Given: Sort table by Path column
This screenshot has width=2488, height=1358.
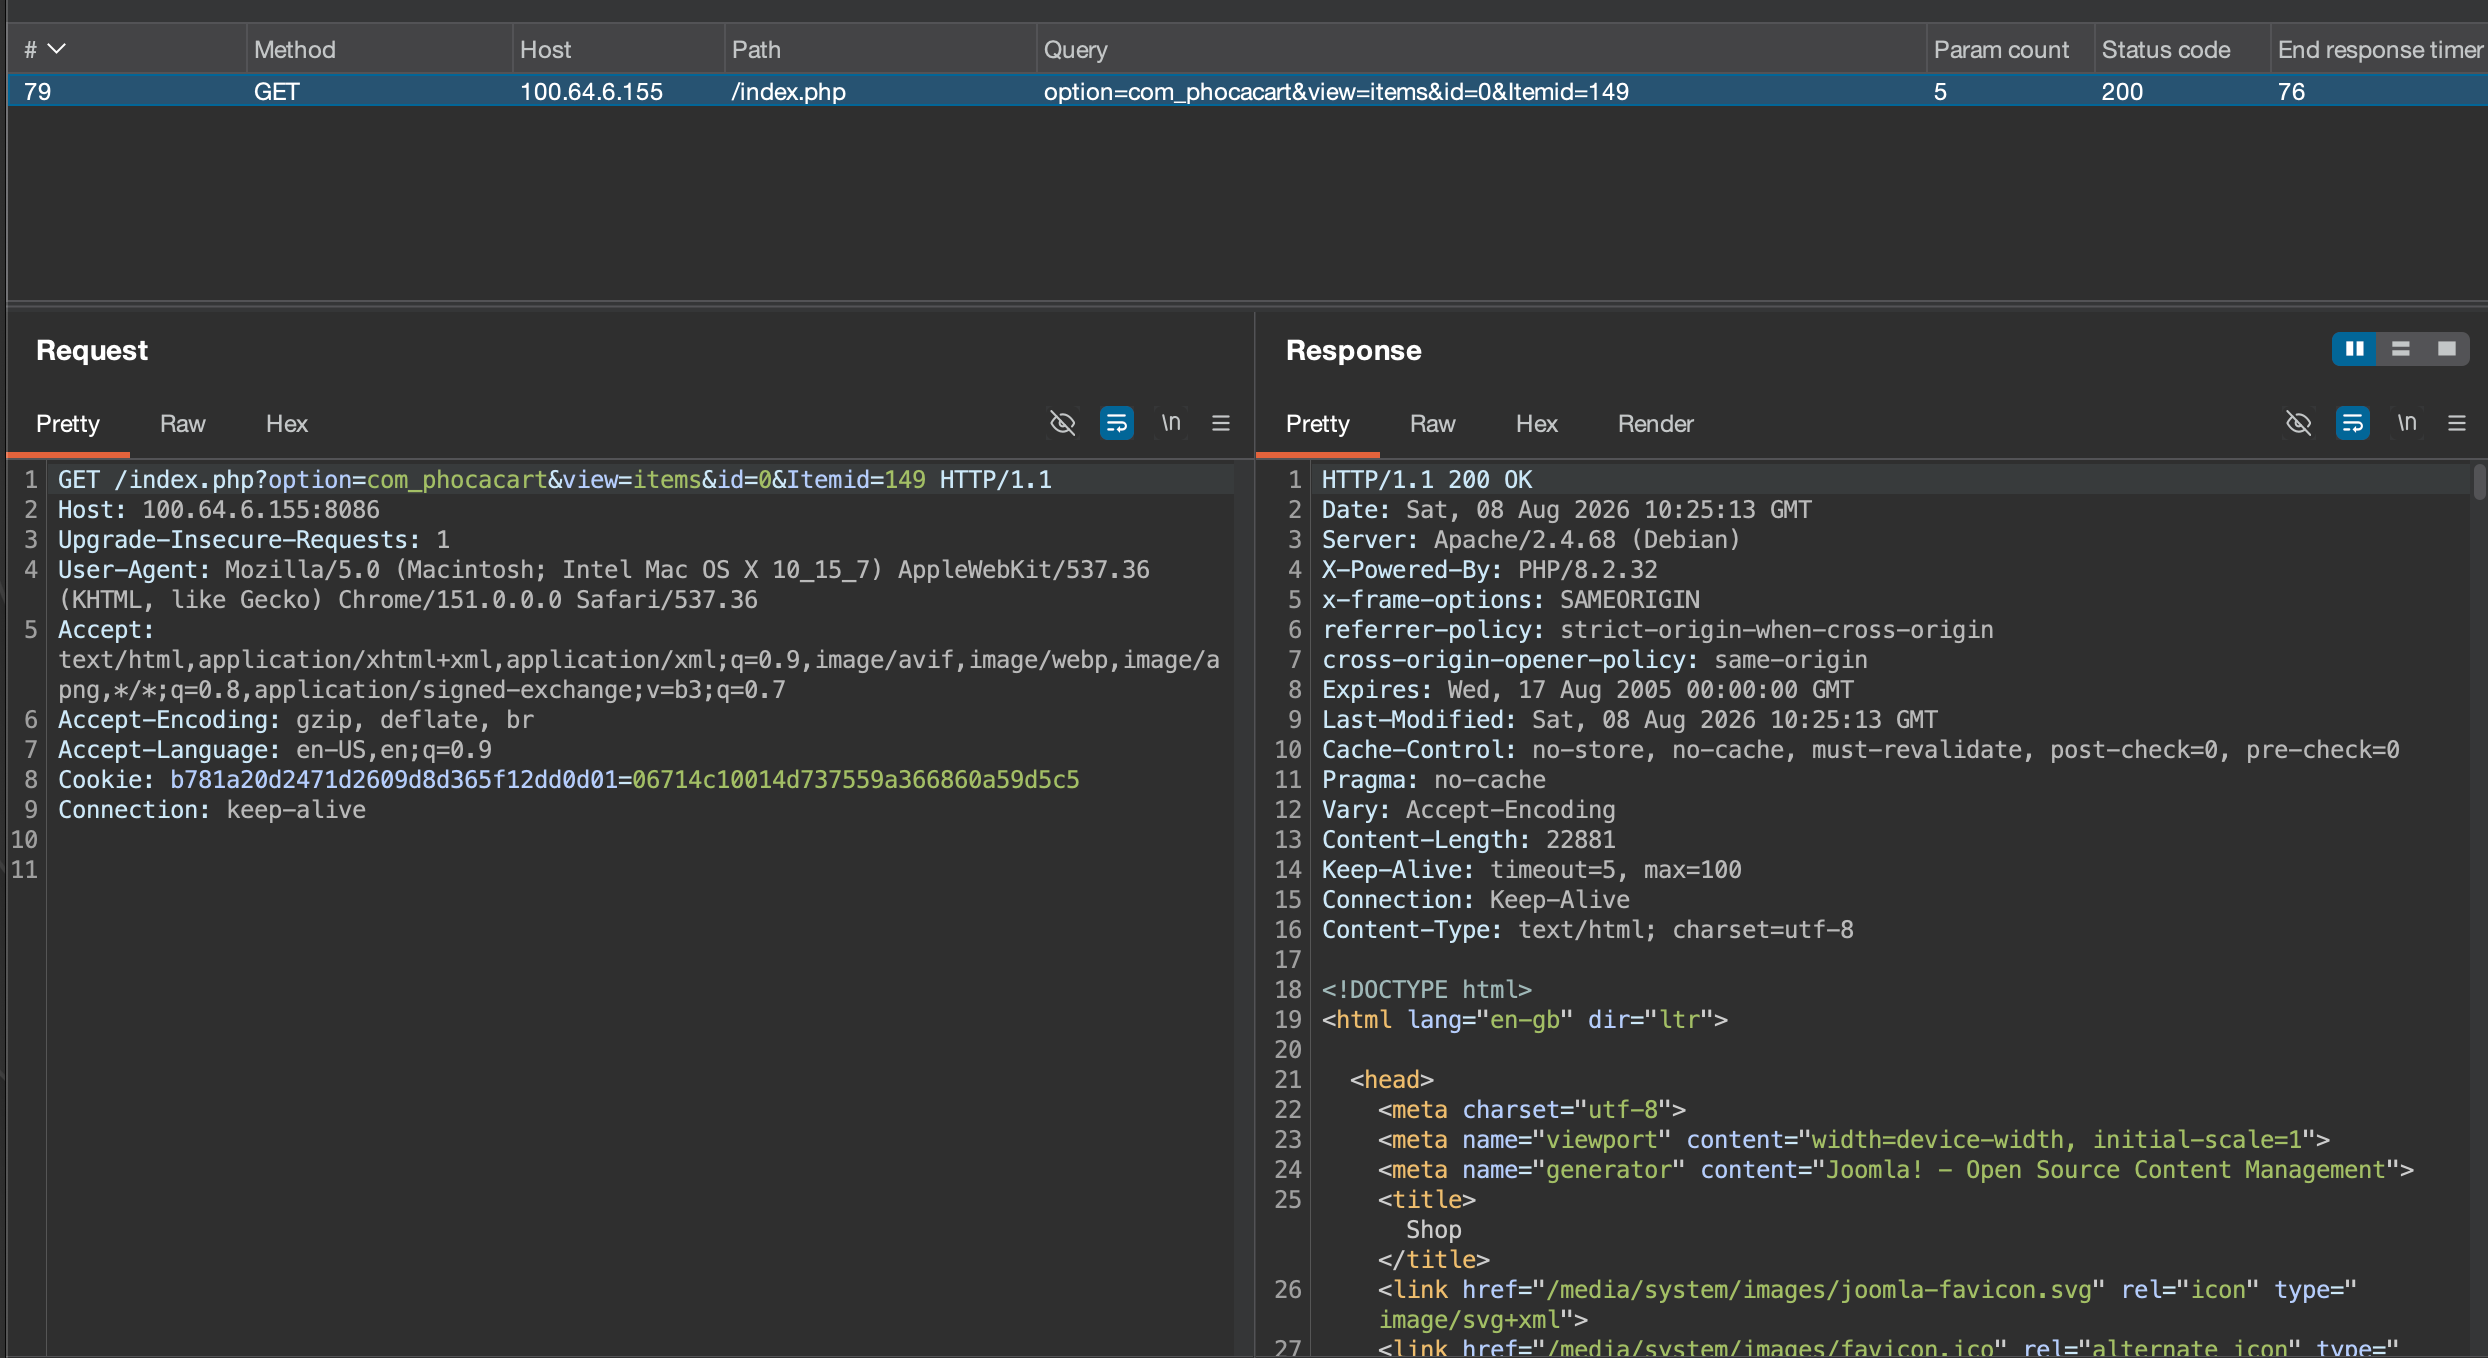Looking at the screenshot, I should coord(880,49).
